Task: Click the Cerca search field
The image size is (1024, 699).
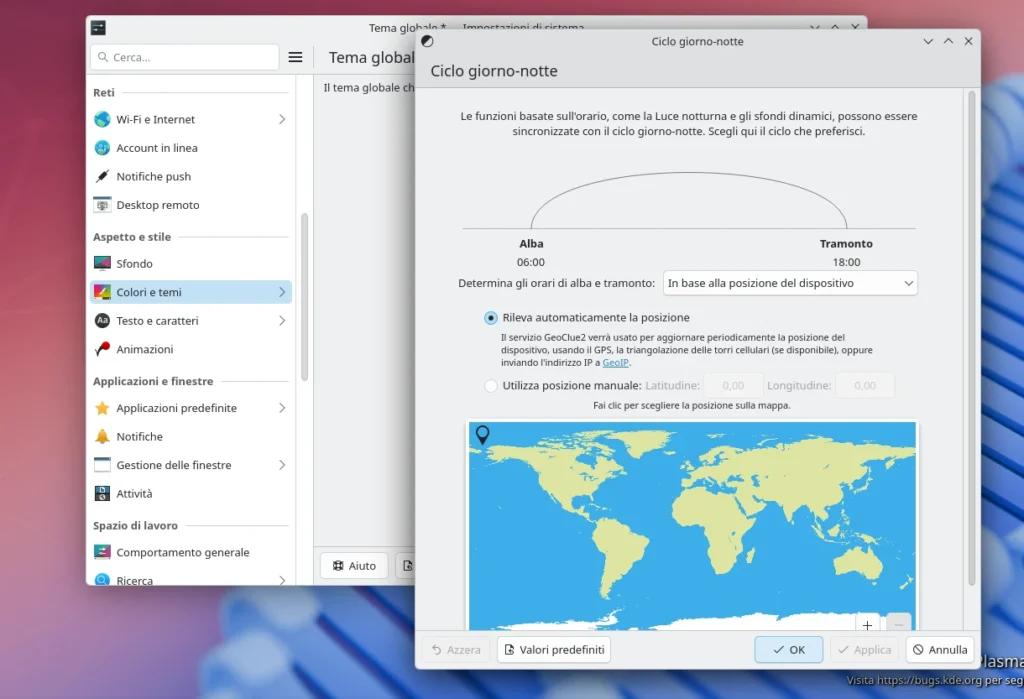Action: (x=184, y=57)
